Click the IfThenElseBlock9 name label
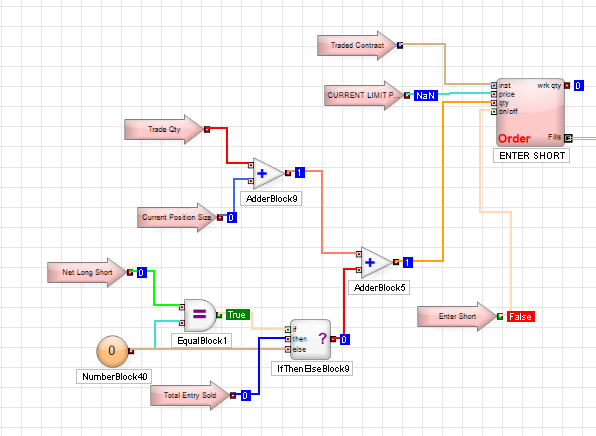Image resolution: width=596 pixels, height=436 pixels. (312, 369)
